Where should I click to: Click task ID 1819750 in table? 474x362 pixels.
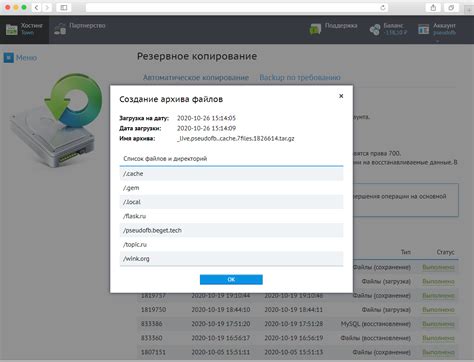pos(153,310)
